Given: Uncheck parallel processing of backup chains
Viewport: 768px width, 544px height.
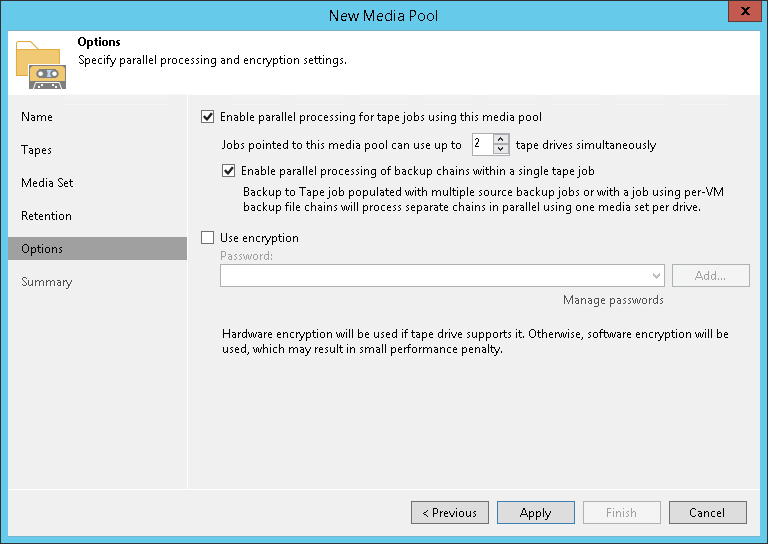Looking at the screenshot, I should click(229, 171).
